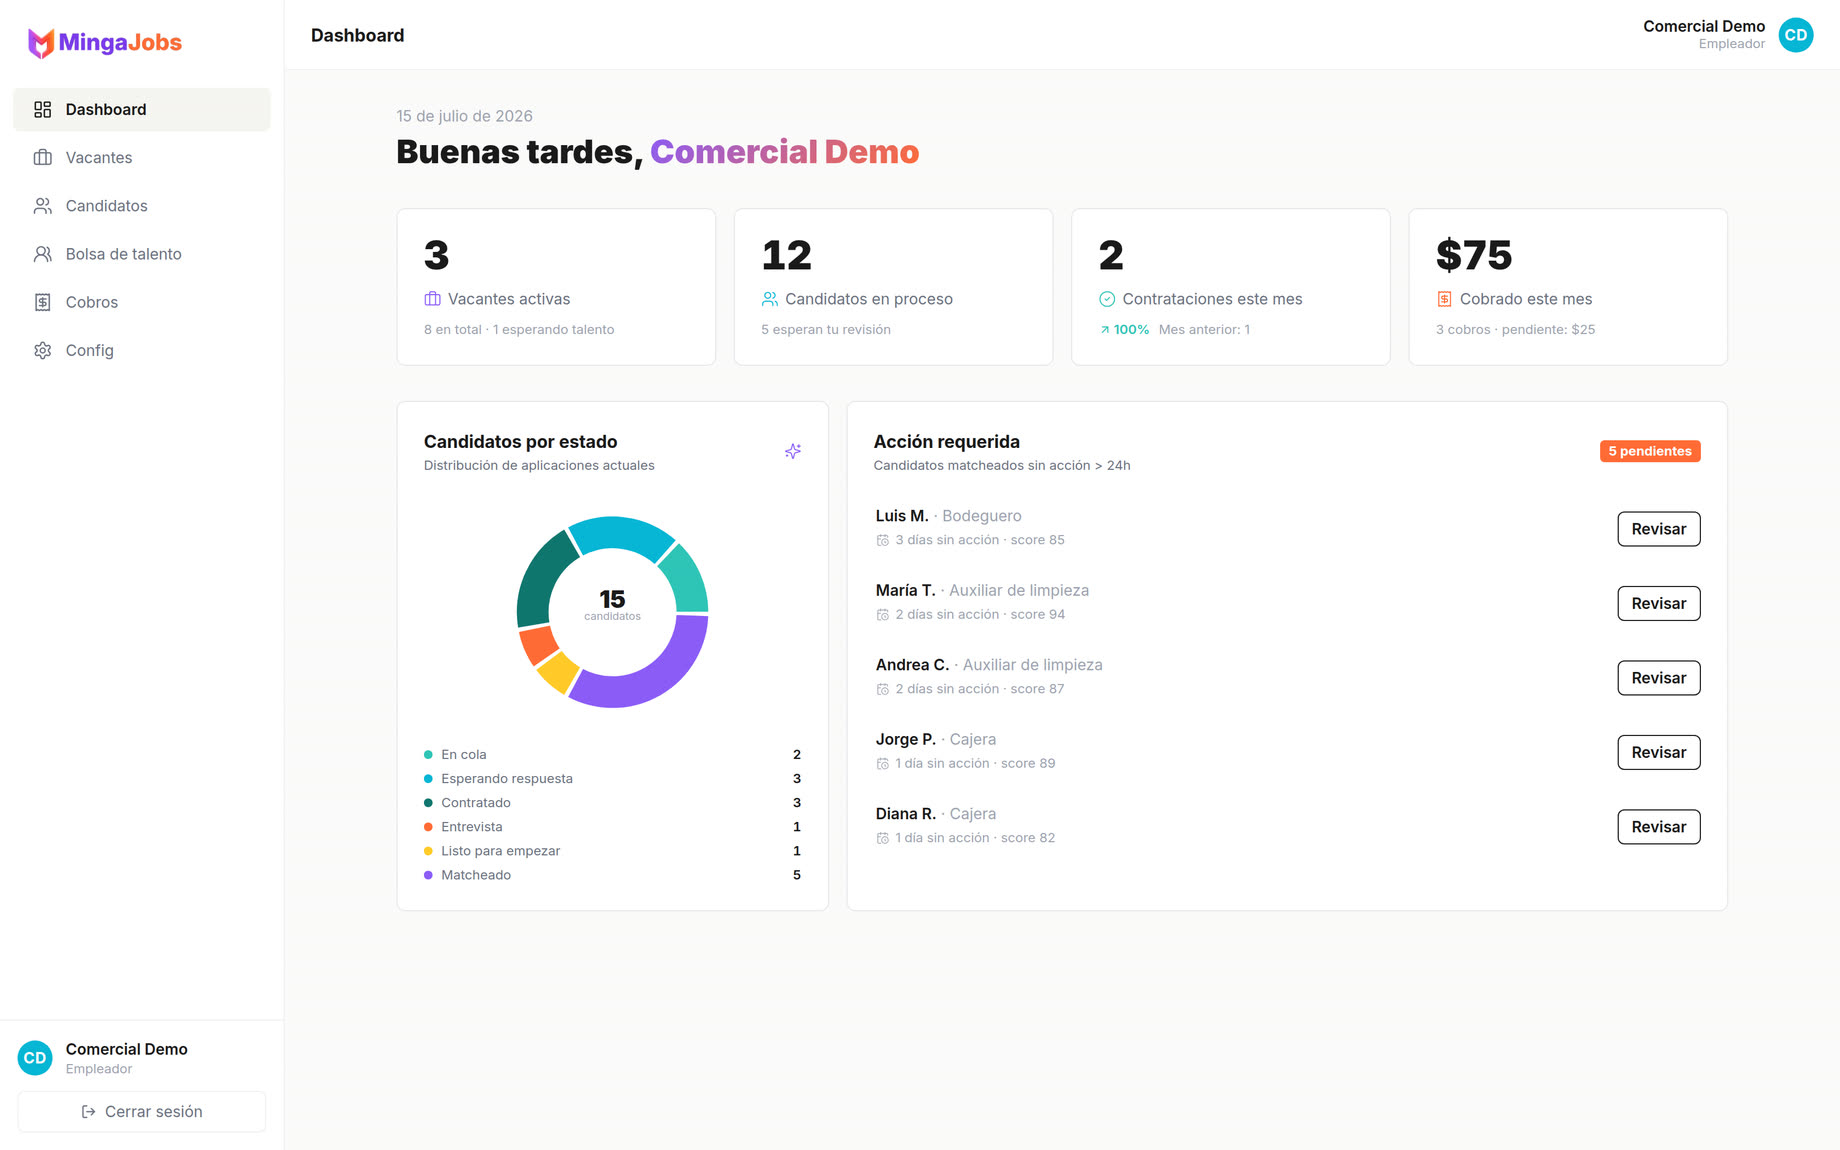Click Revisar for Andrea C.
This screenshot has width=1840, height=1150.
[x=1659, y=678]
